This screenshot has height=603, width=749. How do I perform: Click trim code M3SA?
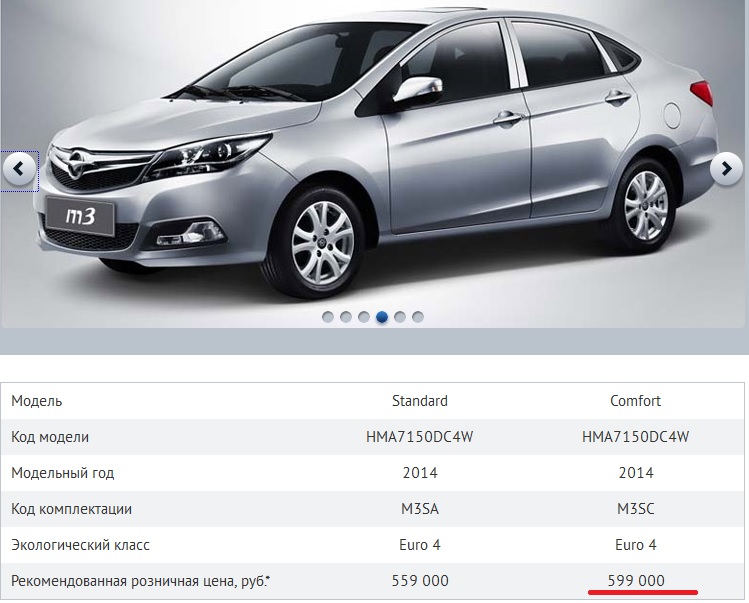pos(420,509)
